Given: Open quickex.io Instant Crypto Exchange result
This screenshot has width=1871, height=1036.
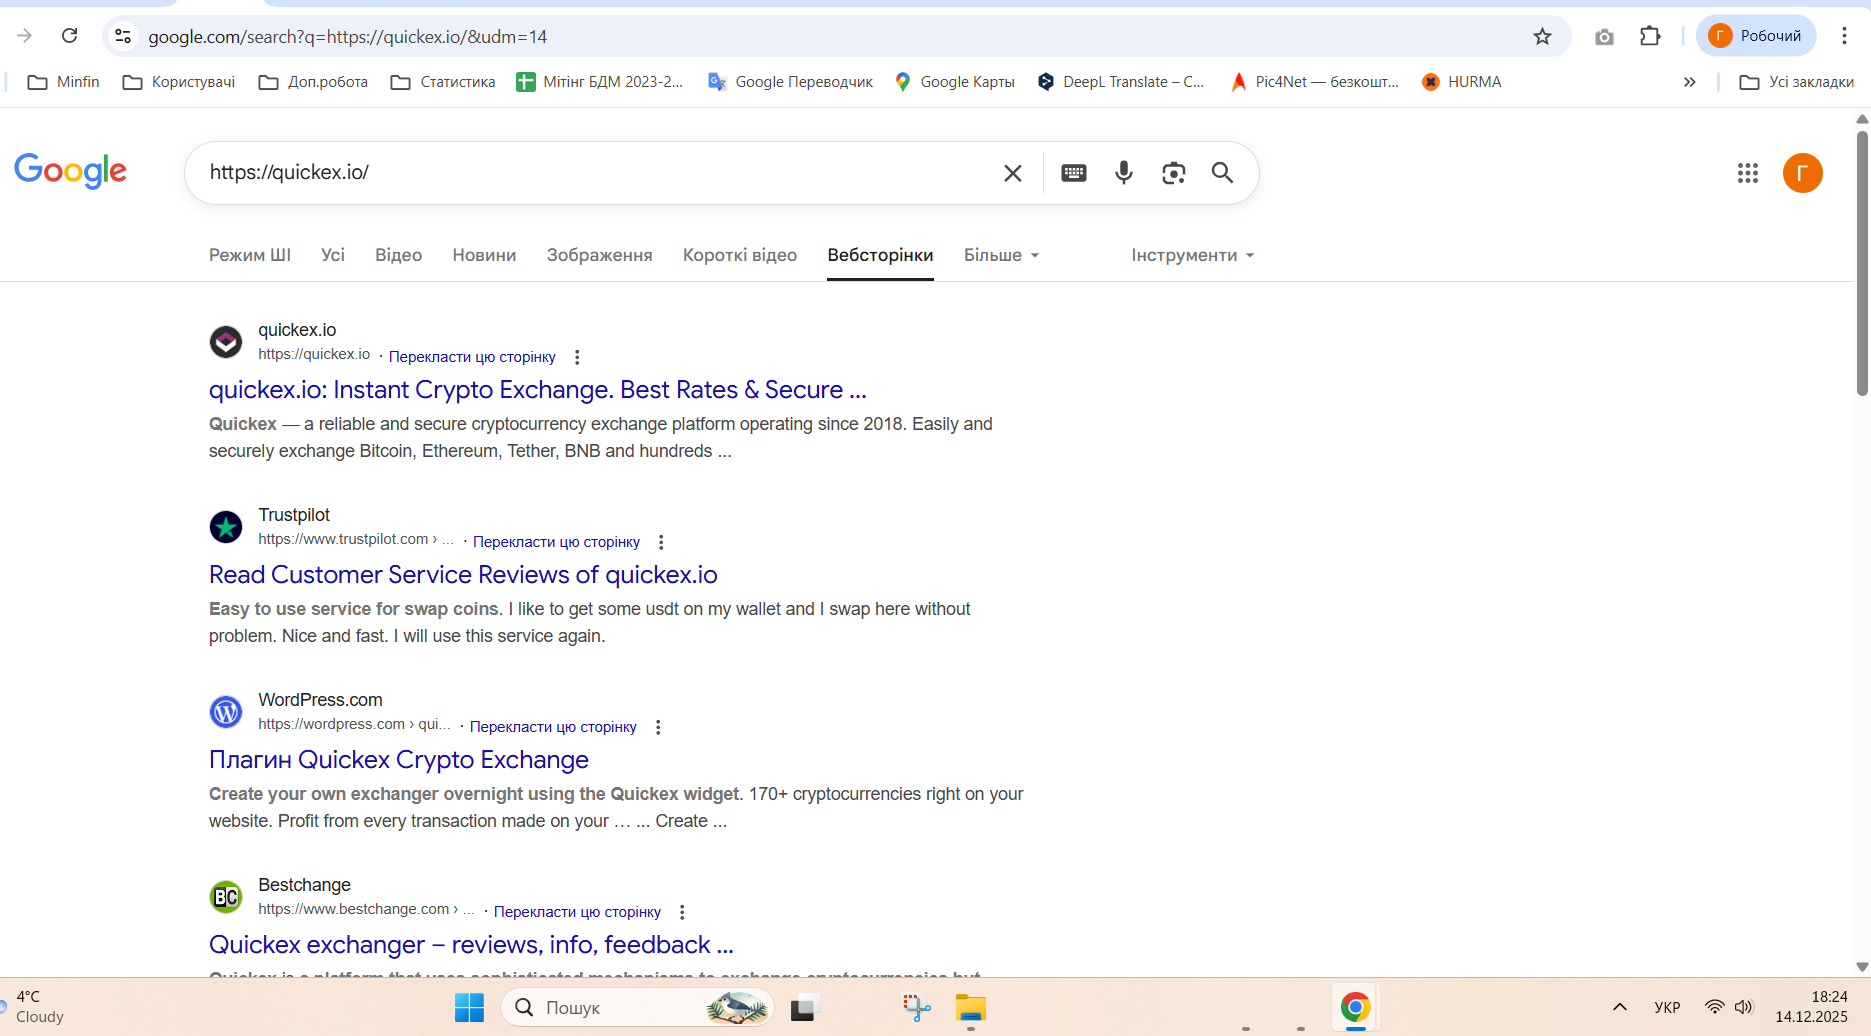Looking at the screenshot, I should (538, 390).
